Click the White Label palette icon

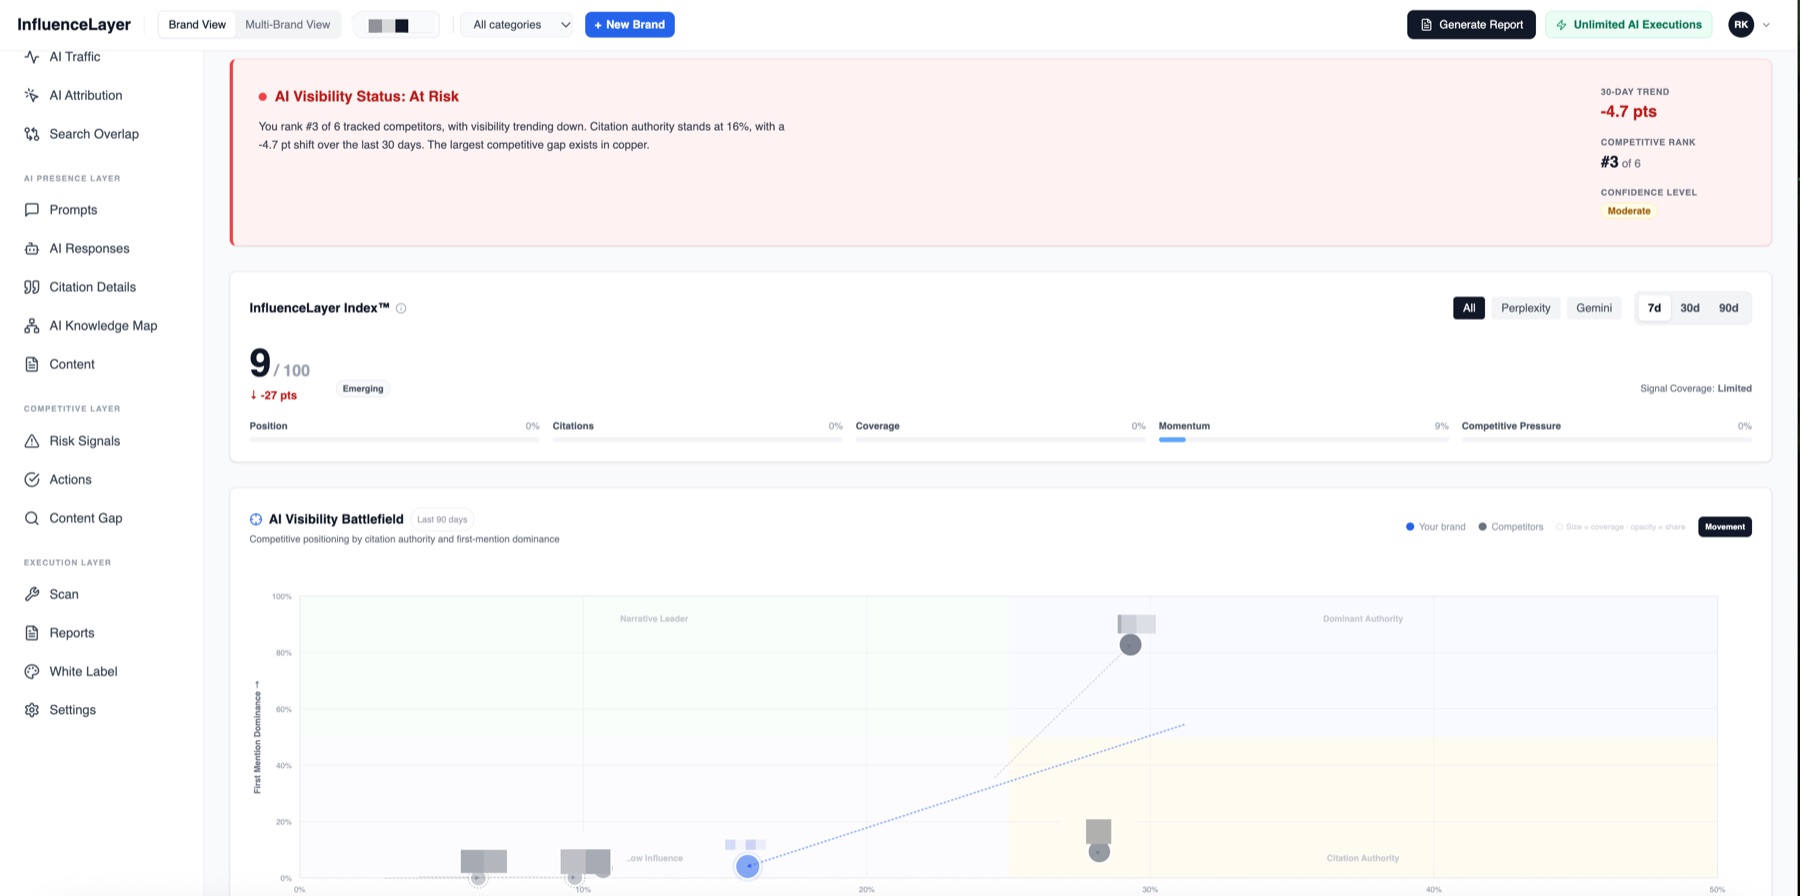click(x=32, y=672)
